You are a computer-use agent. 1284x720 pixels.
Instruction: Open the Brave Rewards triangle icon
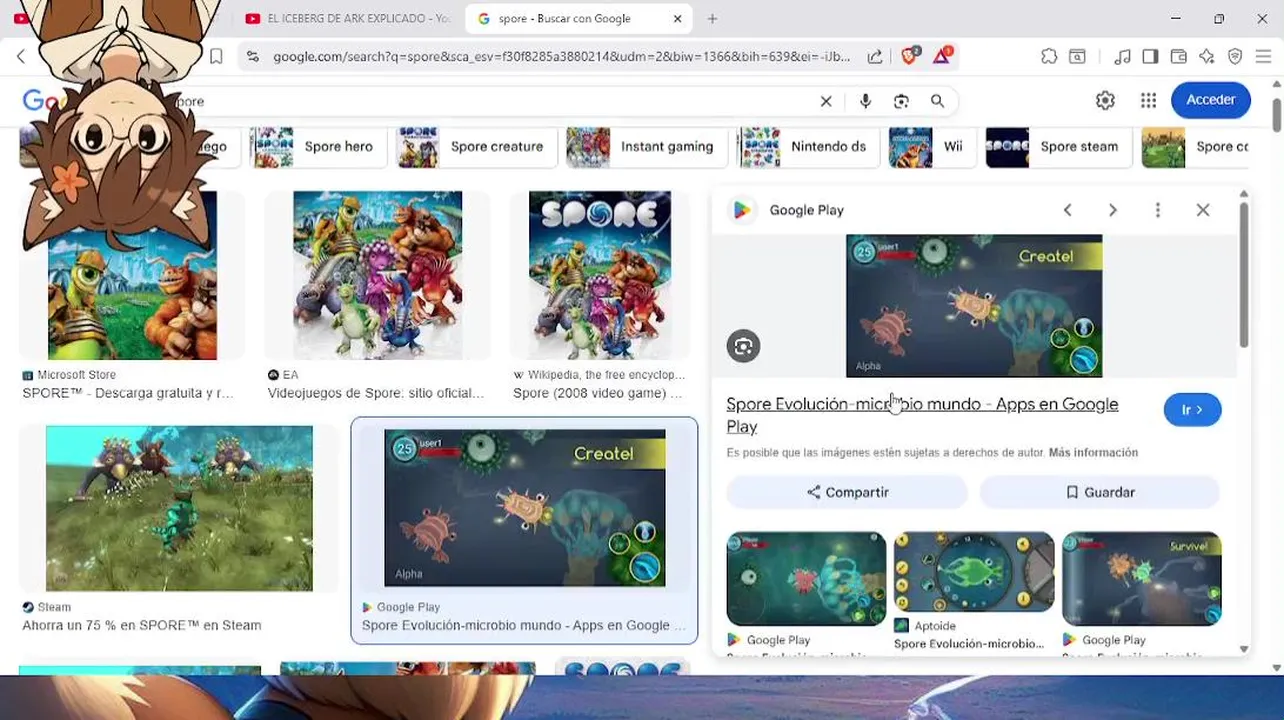click(942, 56)
